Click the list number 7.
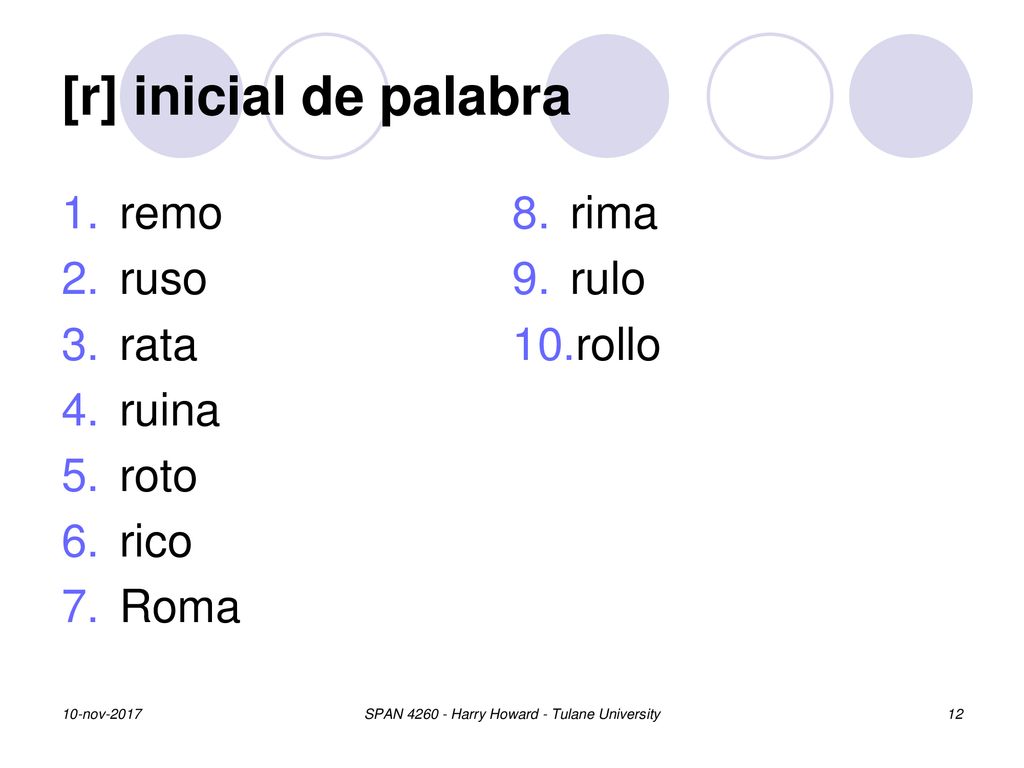Image resolution: width=1024 pixels, height=768 pixels. click(x=80, y=607)
